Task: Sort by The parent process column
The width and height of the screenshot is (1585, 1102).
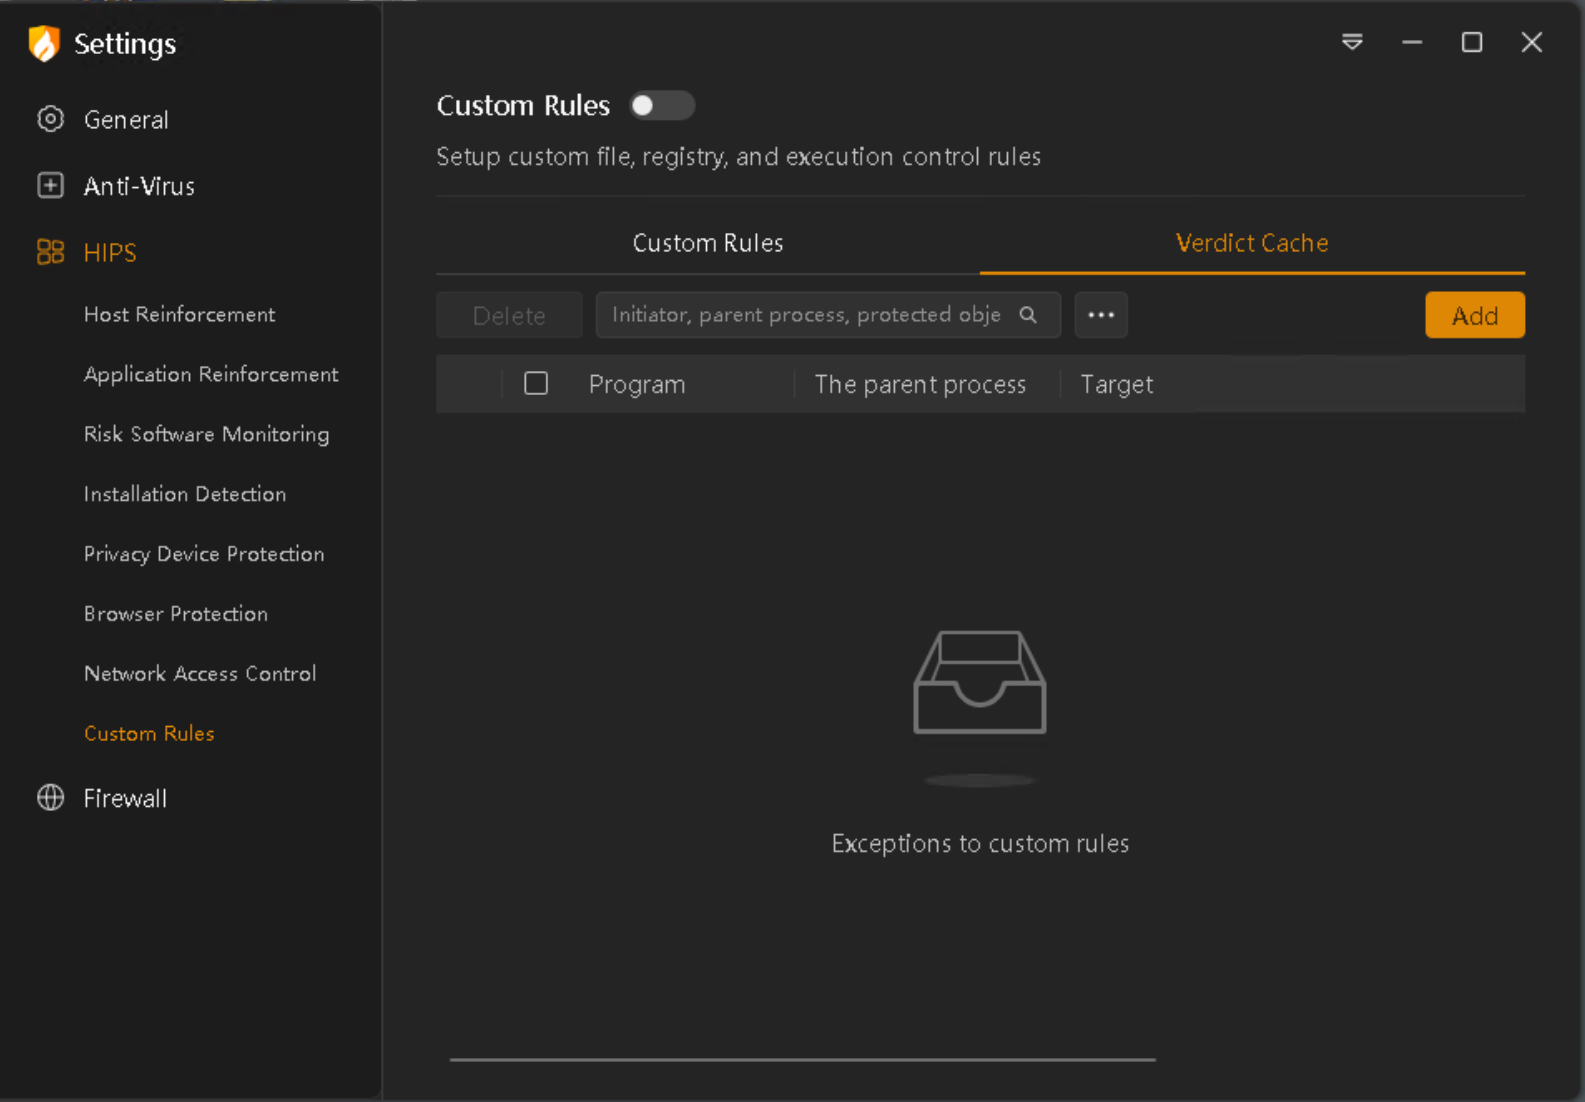Action: coord(920,385)
